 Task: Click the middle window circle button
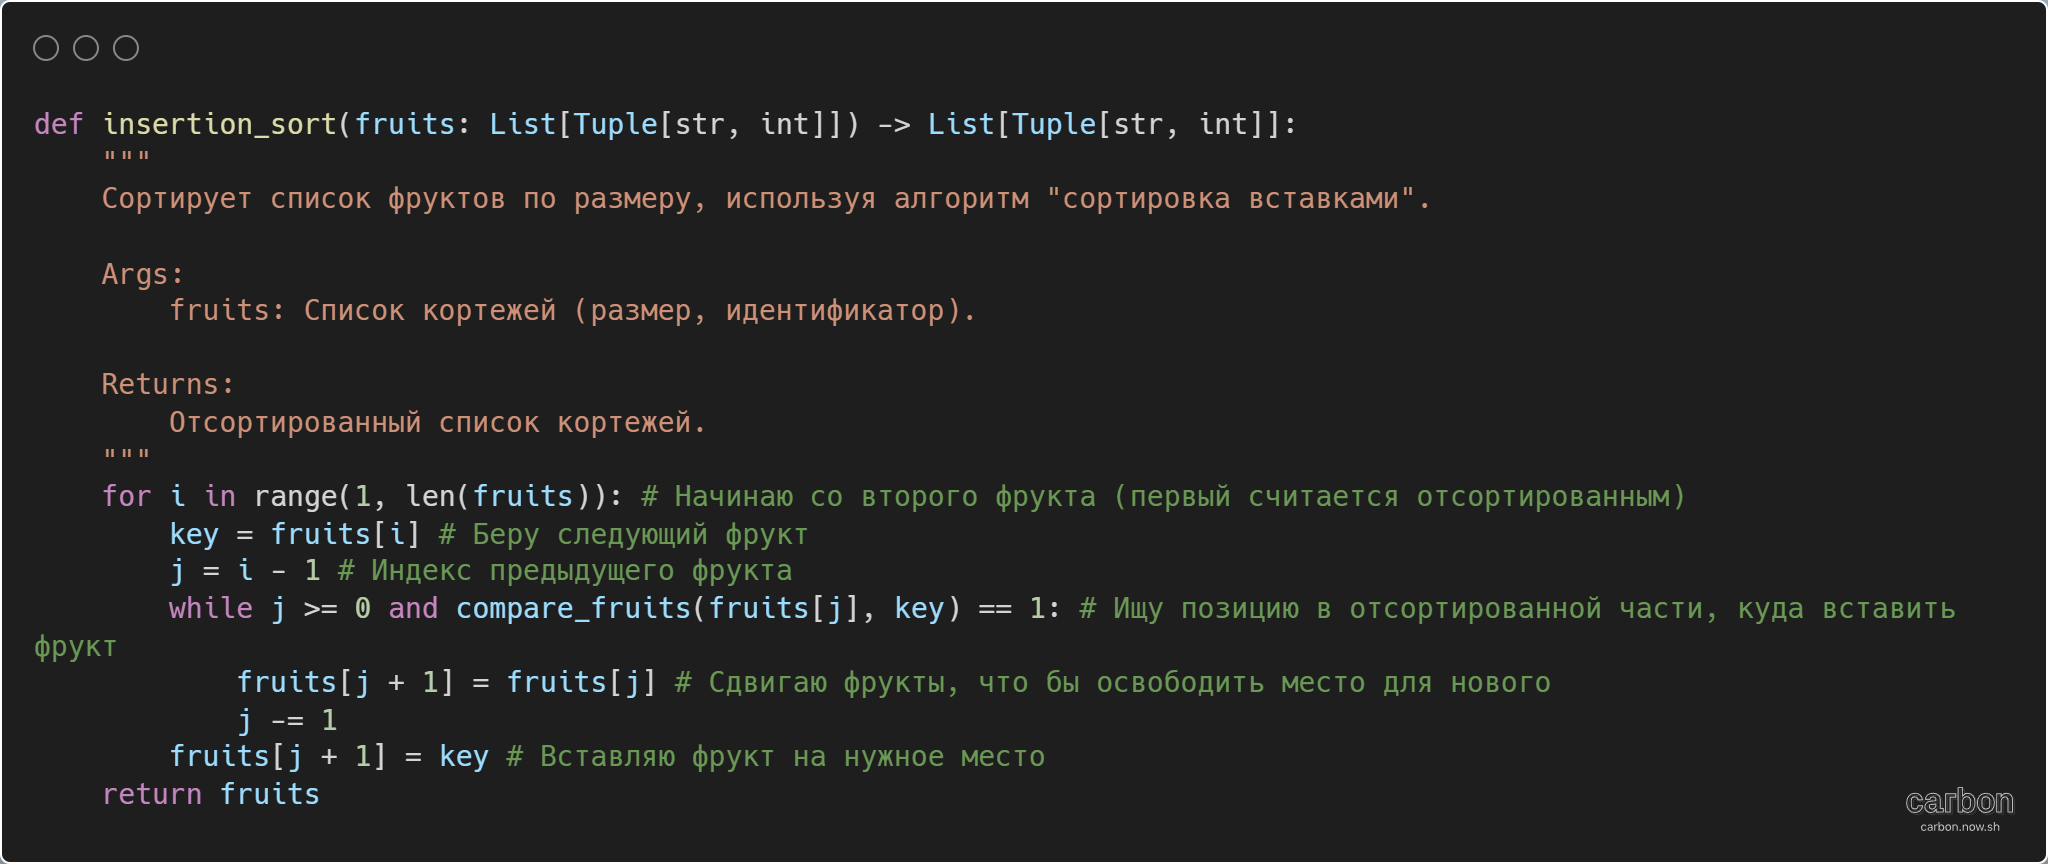86,48
